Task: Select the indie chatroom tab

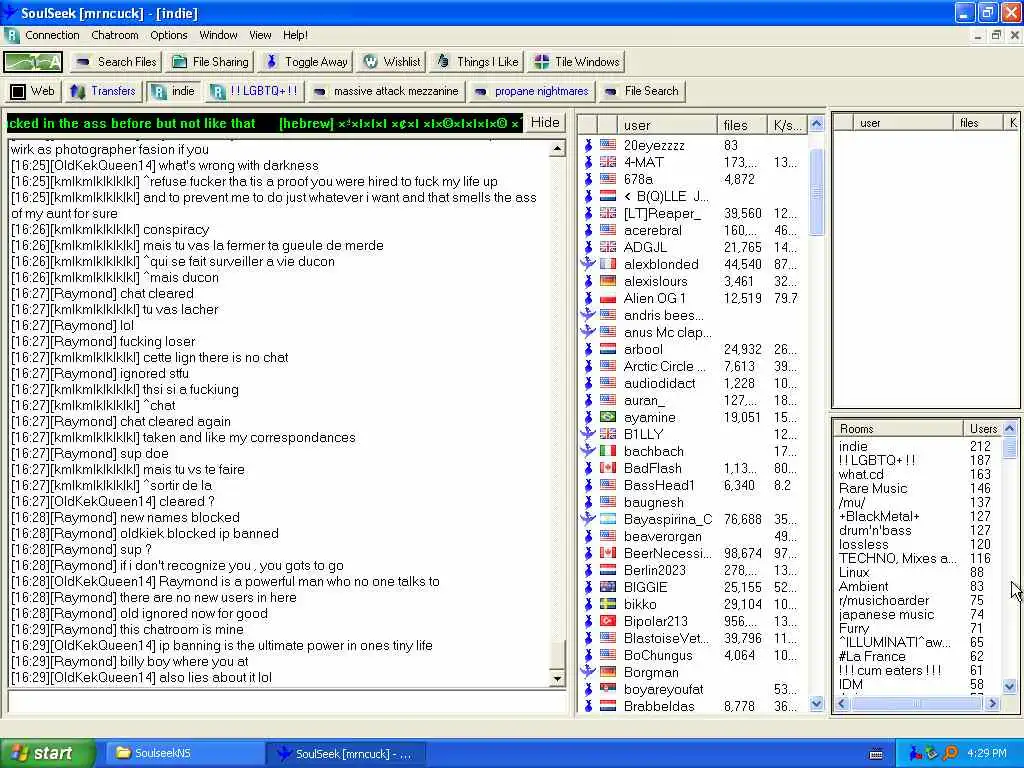Action: tap(174, 91)
